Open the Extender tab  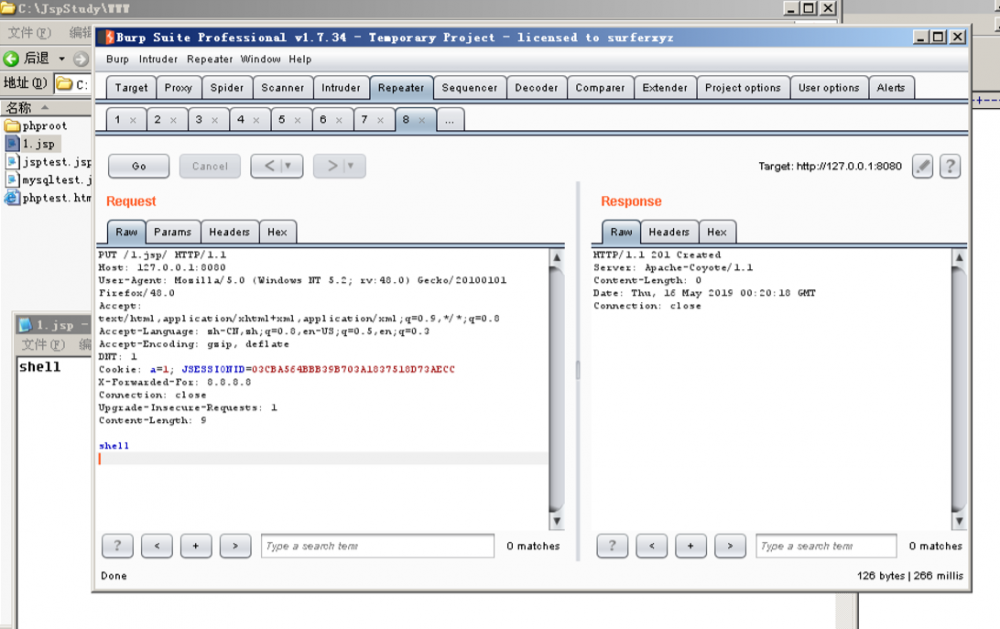tap(665, 88)
